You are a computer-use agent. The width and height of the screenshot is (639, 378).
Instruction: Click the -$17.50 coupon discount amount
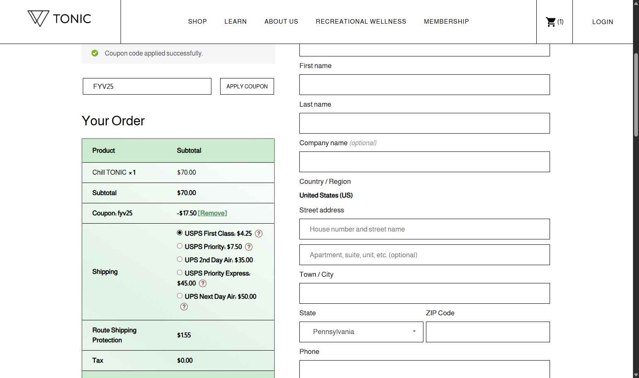coord(187,213)
